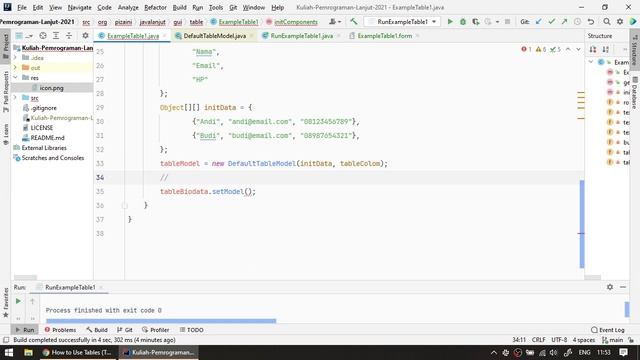Collapse the res folder
Image resolution: width=640 pixels, height=360 pixels.
(16, 78)
